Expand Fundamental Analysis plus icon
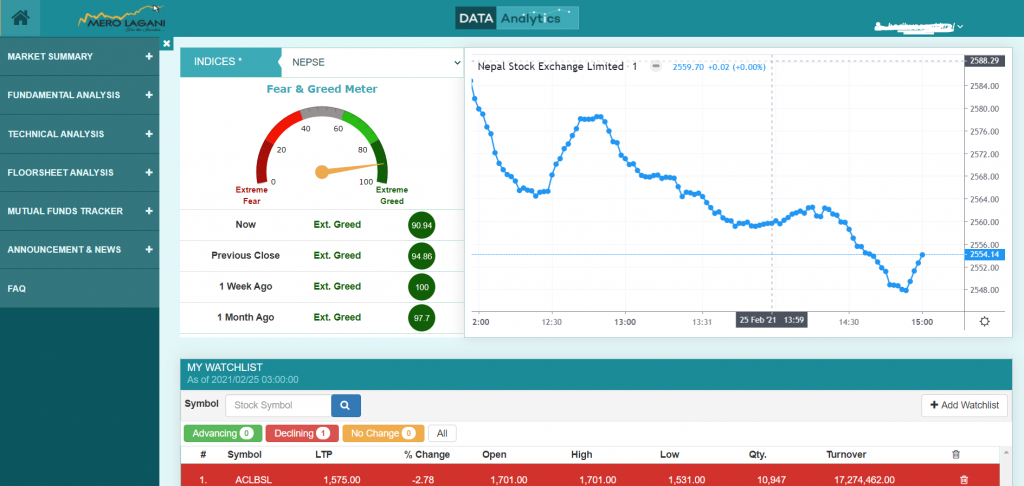 coord(149,95)
